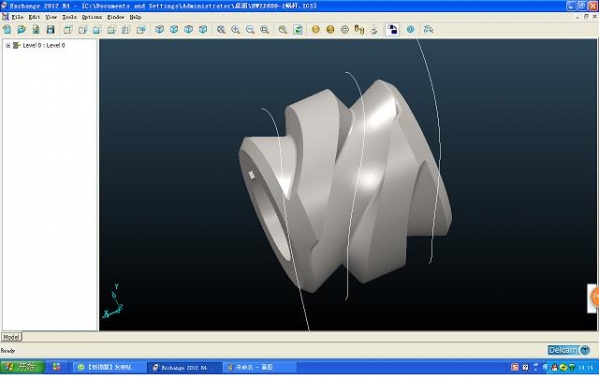Screen dimensions: 599x379
Task: Select the first blue isometric view cube
Action: (159, 29)
